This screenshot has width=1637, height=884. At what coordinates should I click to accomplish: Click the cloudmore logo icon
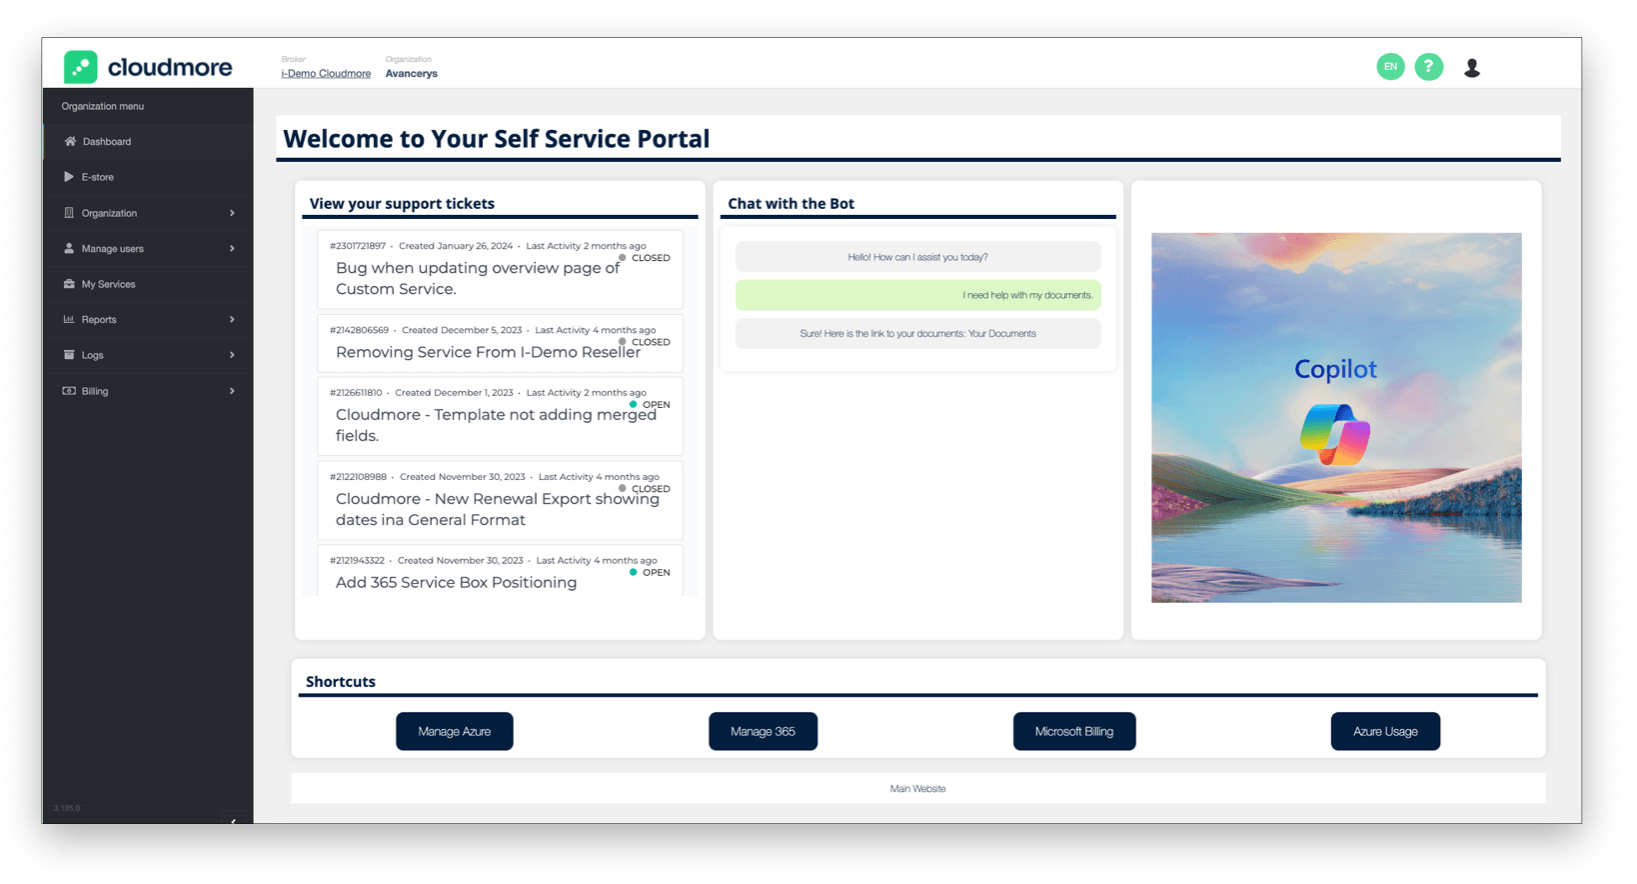81,67
